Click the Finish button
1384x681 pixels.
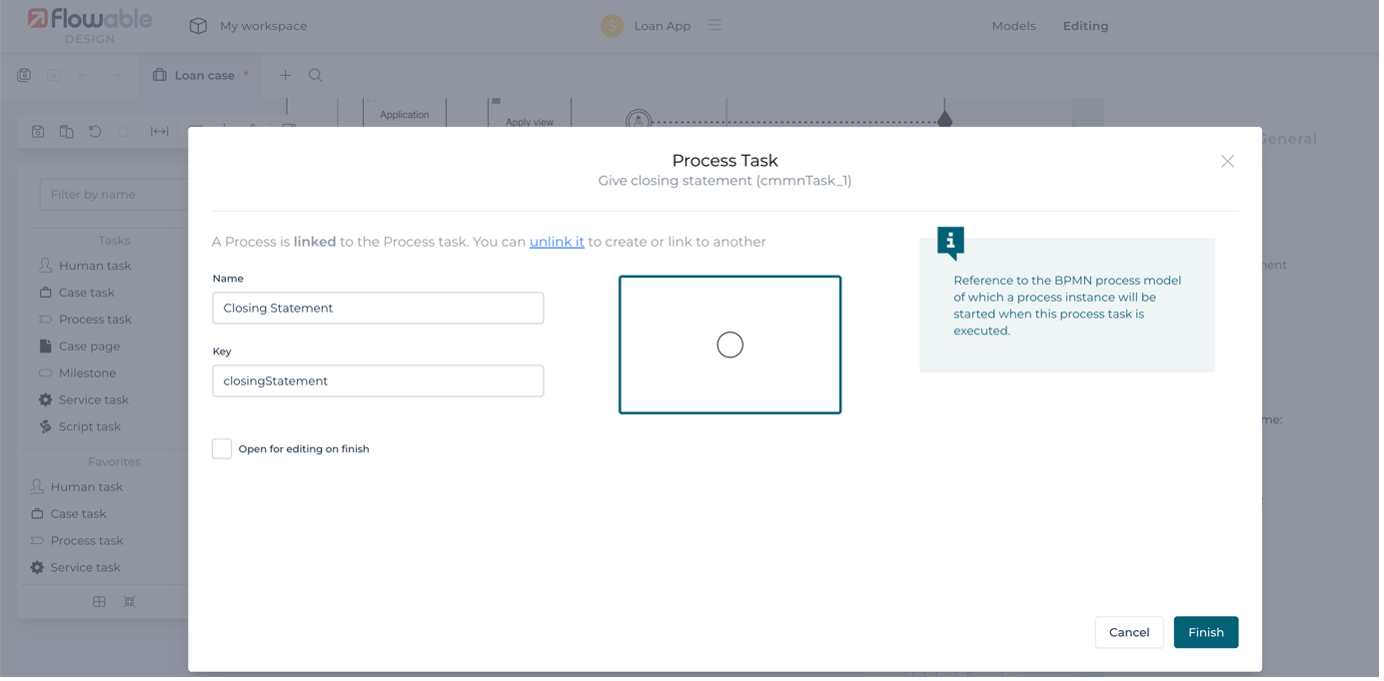(1205, 632)
